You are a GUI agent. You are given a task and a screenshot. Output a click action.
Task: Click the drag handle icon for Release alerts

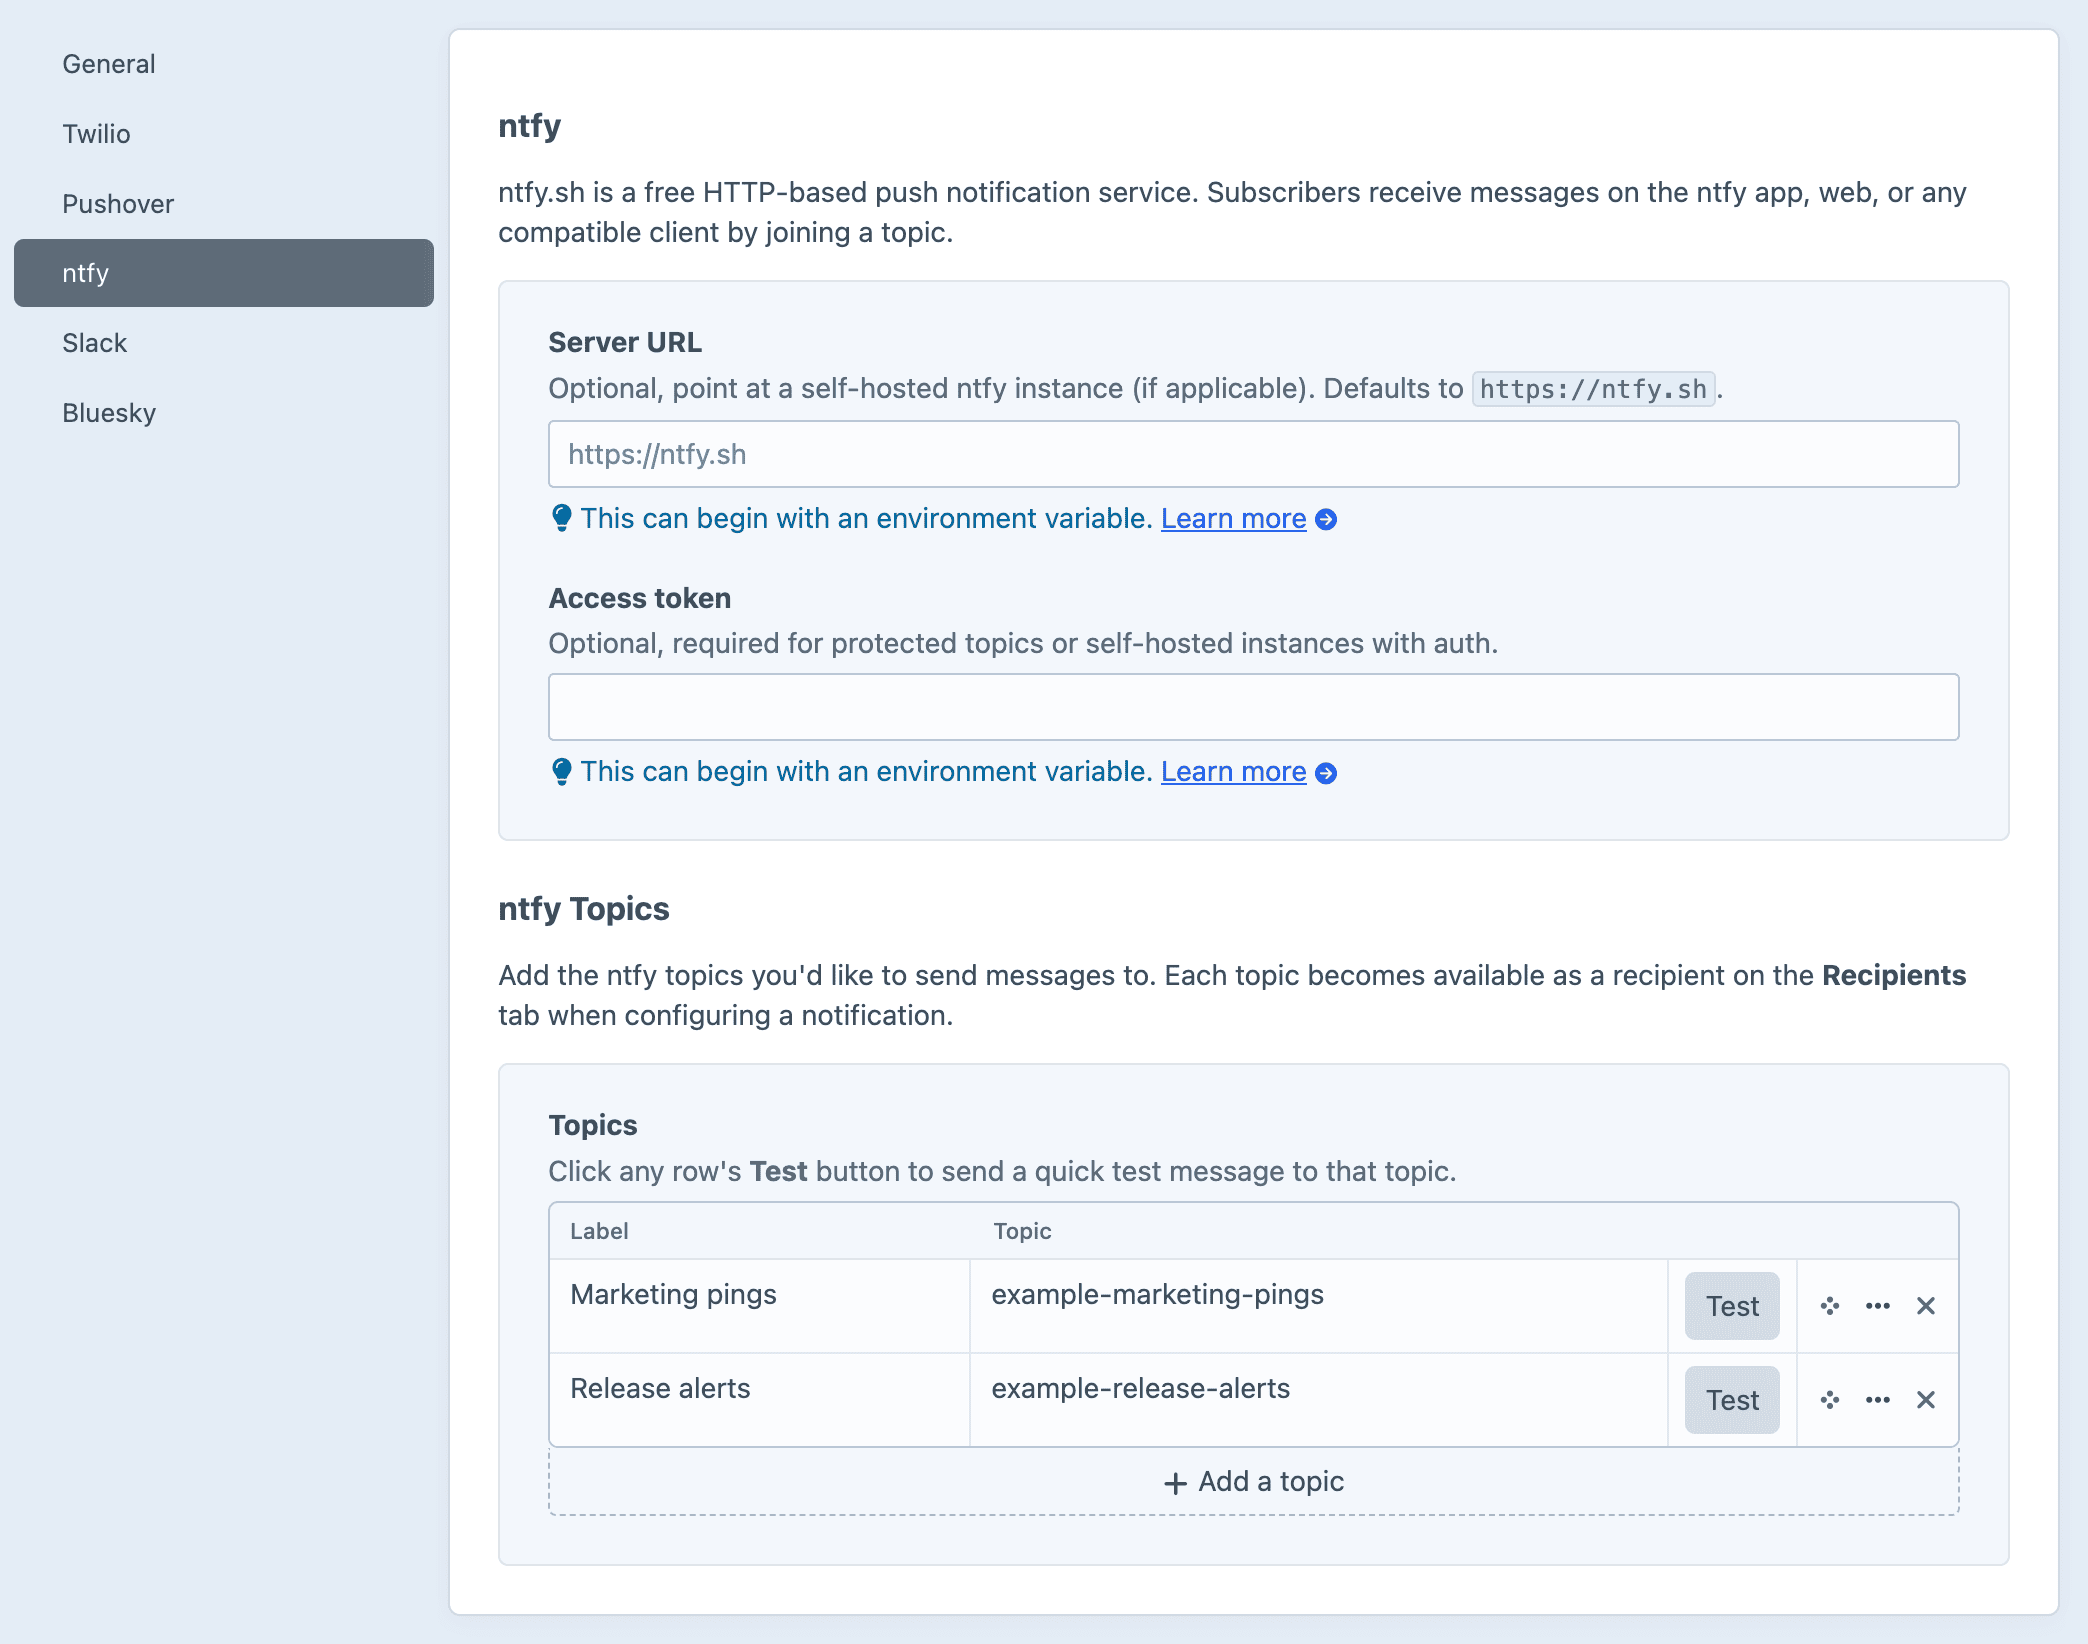click(x=1830, y=1400)
